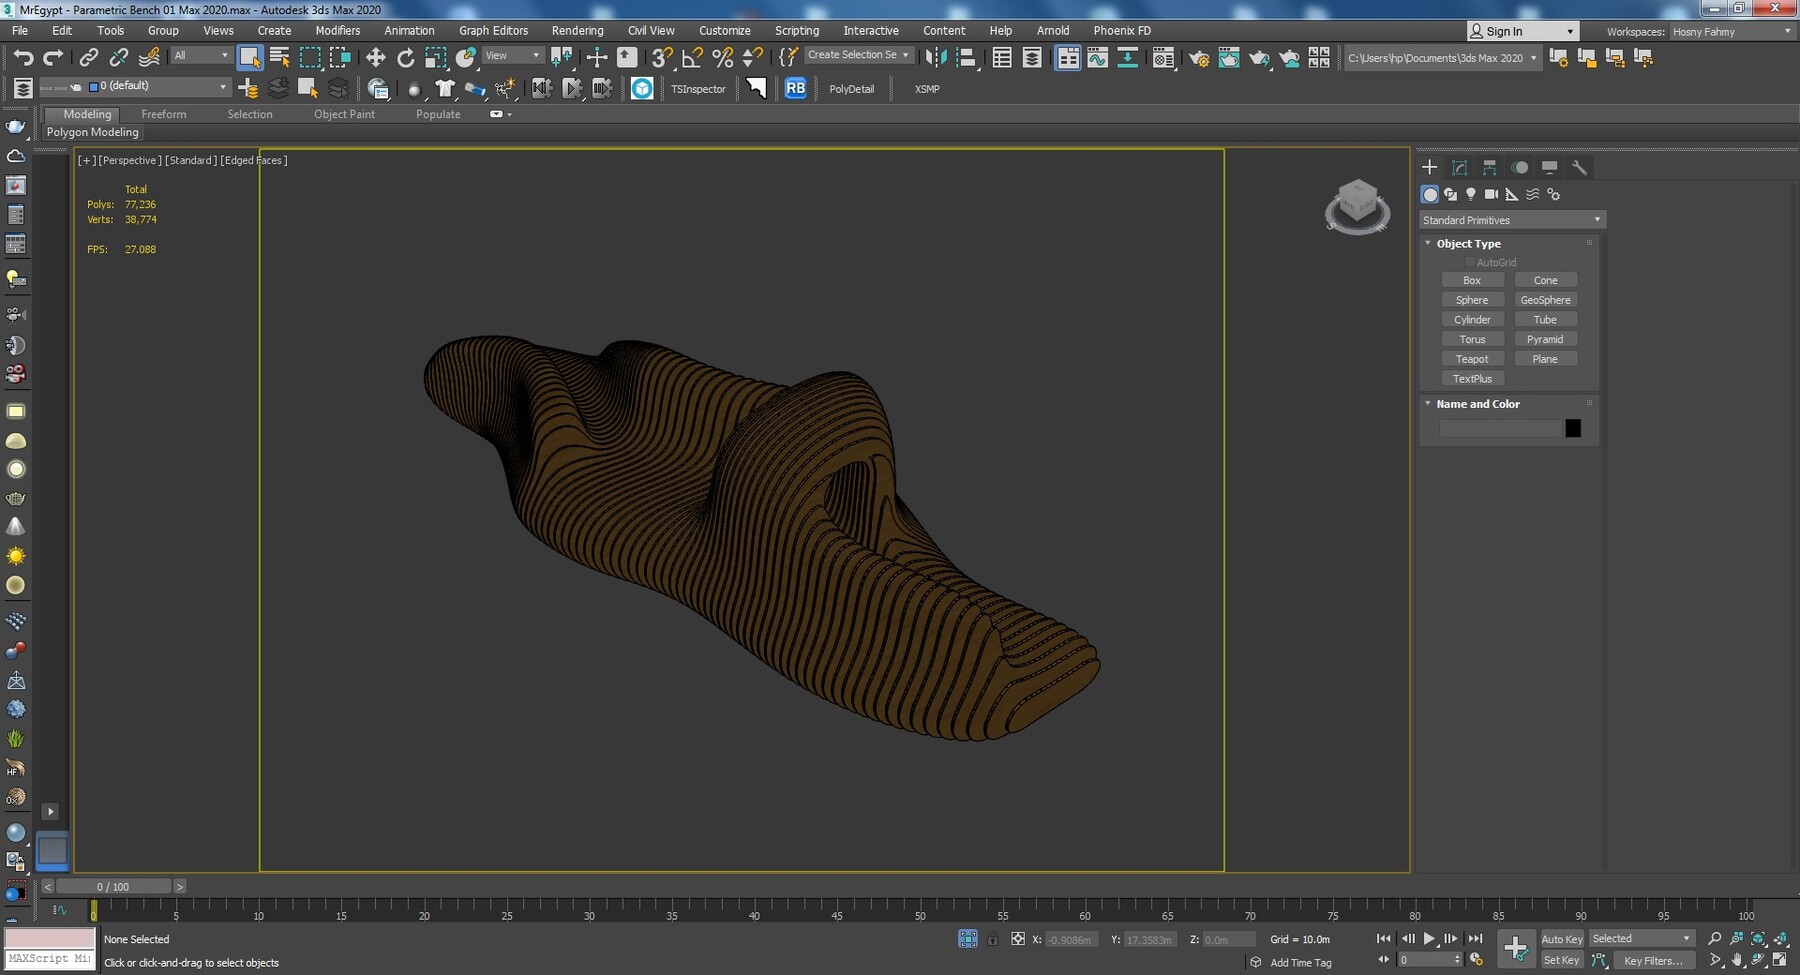Toggle the selection lock icon
Viewport: 1800px width, 975px height.
click(x=992, y=939)
